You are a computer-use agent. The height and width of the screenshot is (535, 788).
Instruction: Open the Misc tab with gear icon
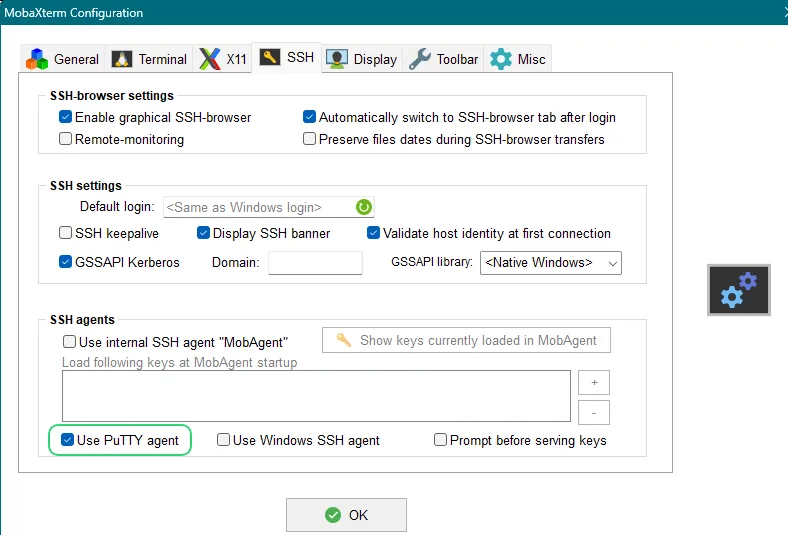tap(518, 59)
